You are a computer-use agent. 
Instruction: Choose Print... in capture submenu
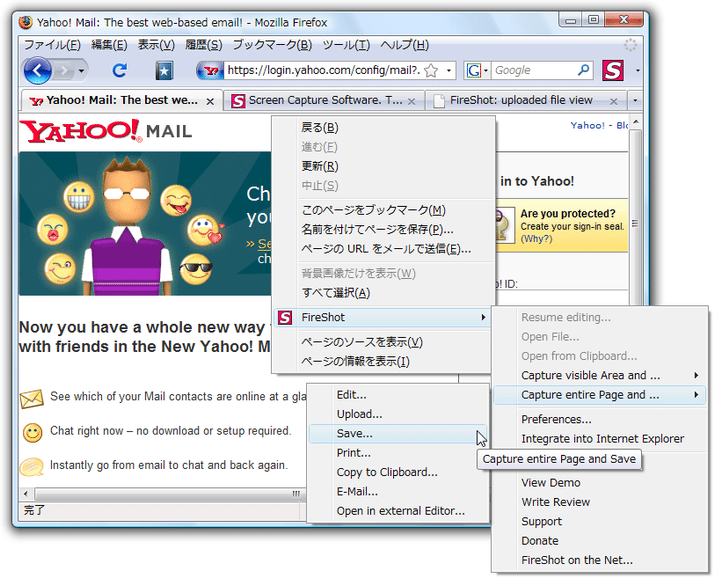point(398,453)
